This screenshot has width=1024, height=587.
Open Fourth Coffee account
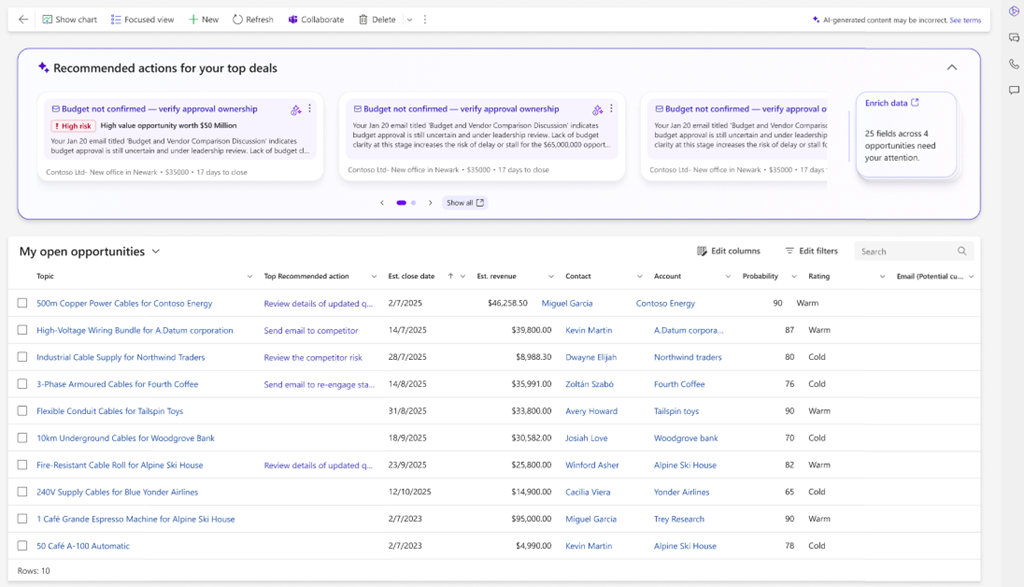coord(679,384)
